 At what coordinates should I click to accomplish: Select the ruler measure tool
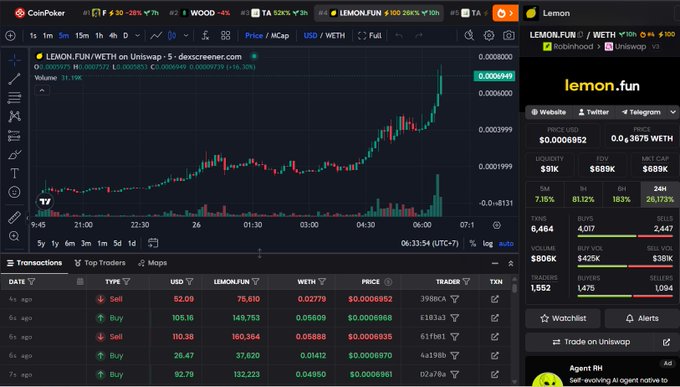(x=14, y=217)
